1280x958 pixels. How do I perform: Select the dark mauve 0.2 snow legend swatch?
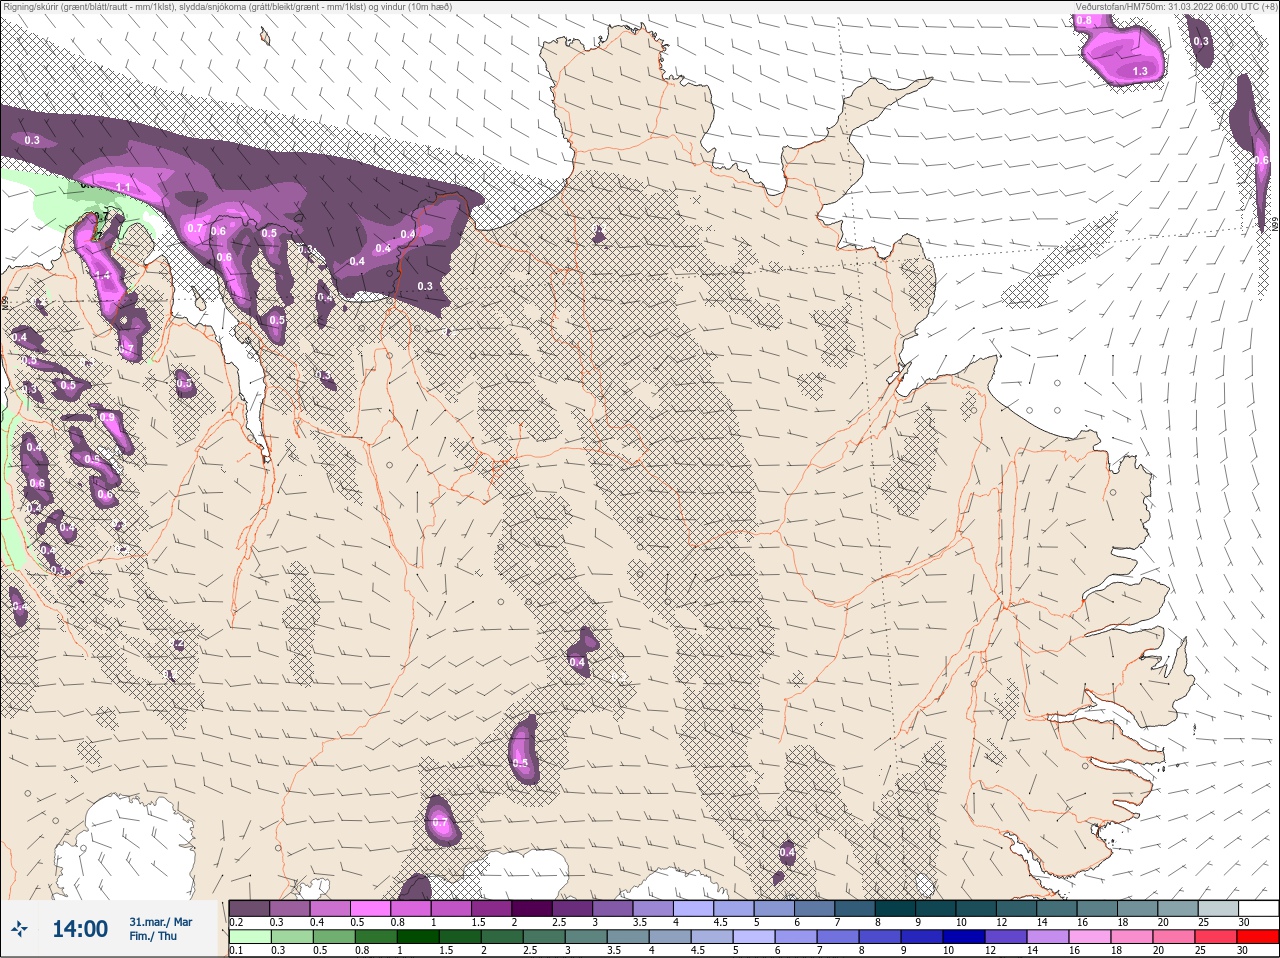click(249, 908)
